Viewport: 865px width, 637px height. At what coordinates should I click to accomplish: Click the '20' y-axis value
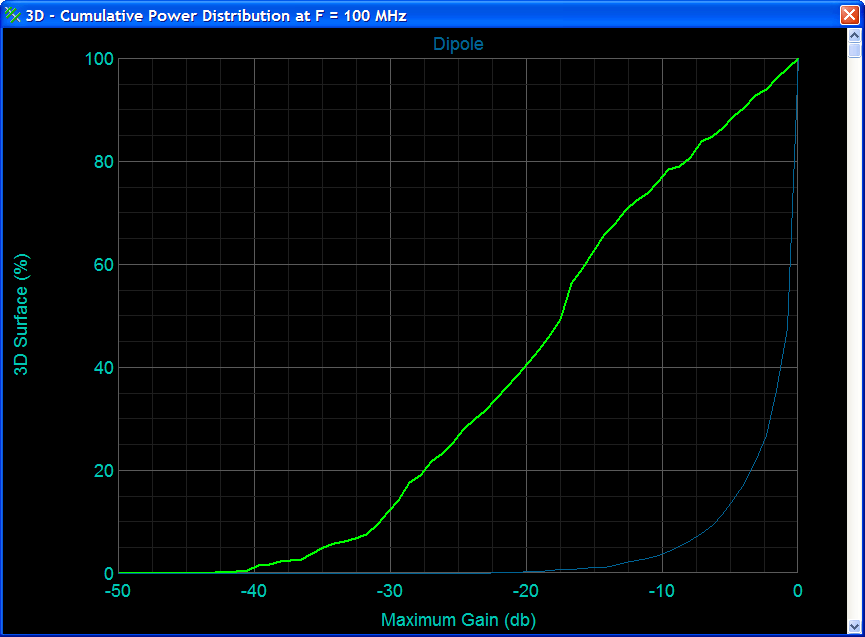[x=104, y=471]
